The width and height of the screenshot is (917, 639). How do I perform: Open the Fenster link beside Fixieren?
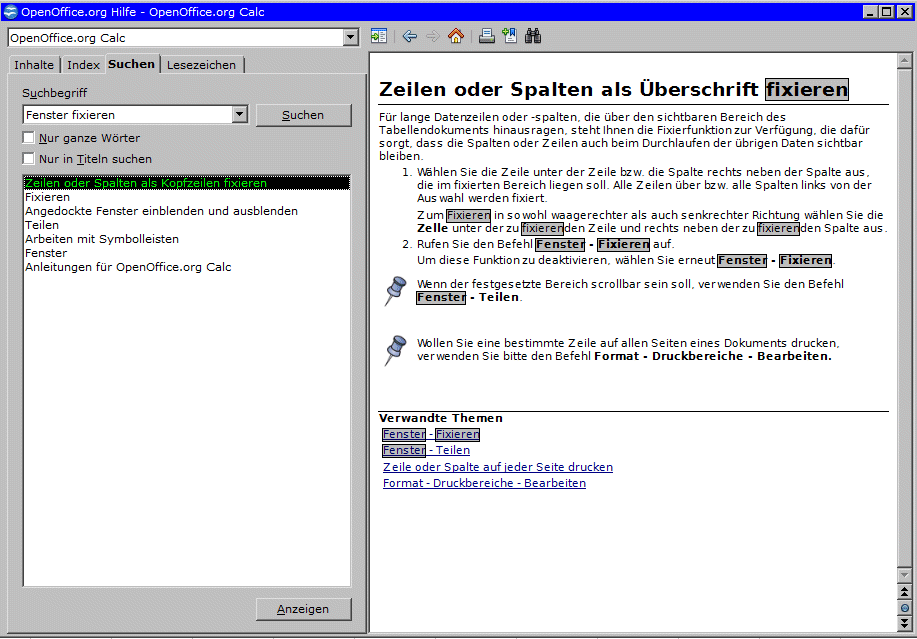(404, 434)
